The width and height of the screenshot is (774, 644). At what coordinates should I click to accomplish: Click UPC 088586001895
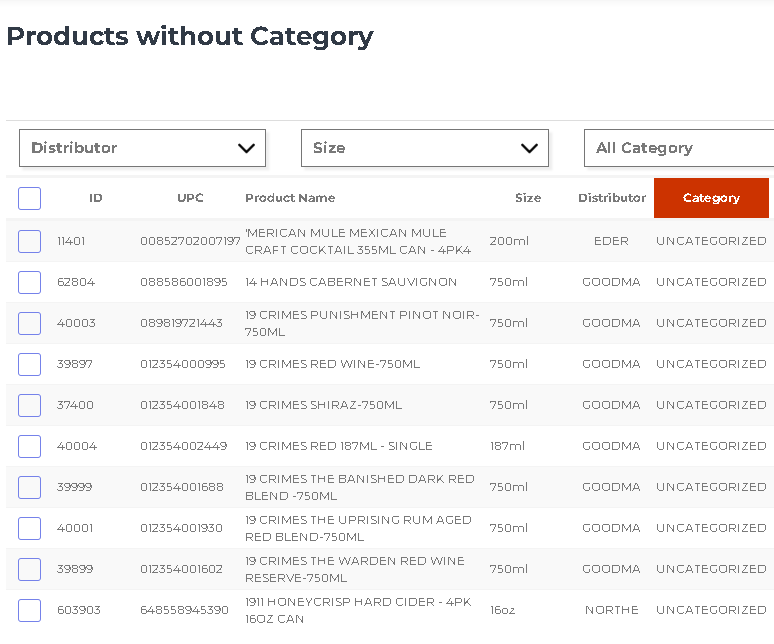click(x=184, y=282)
